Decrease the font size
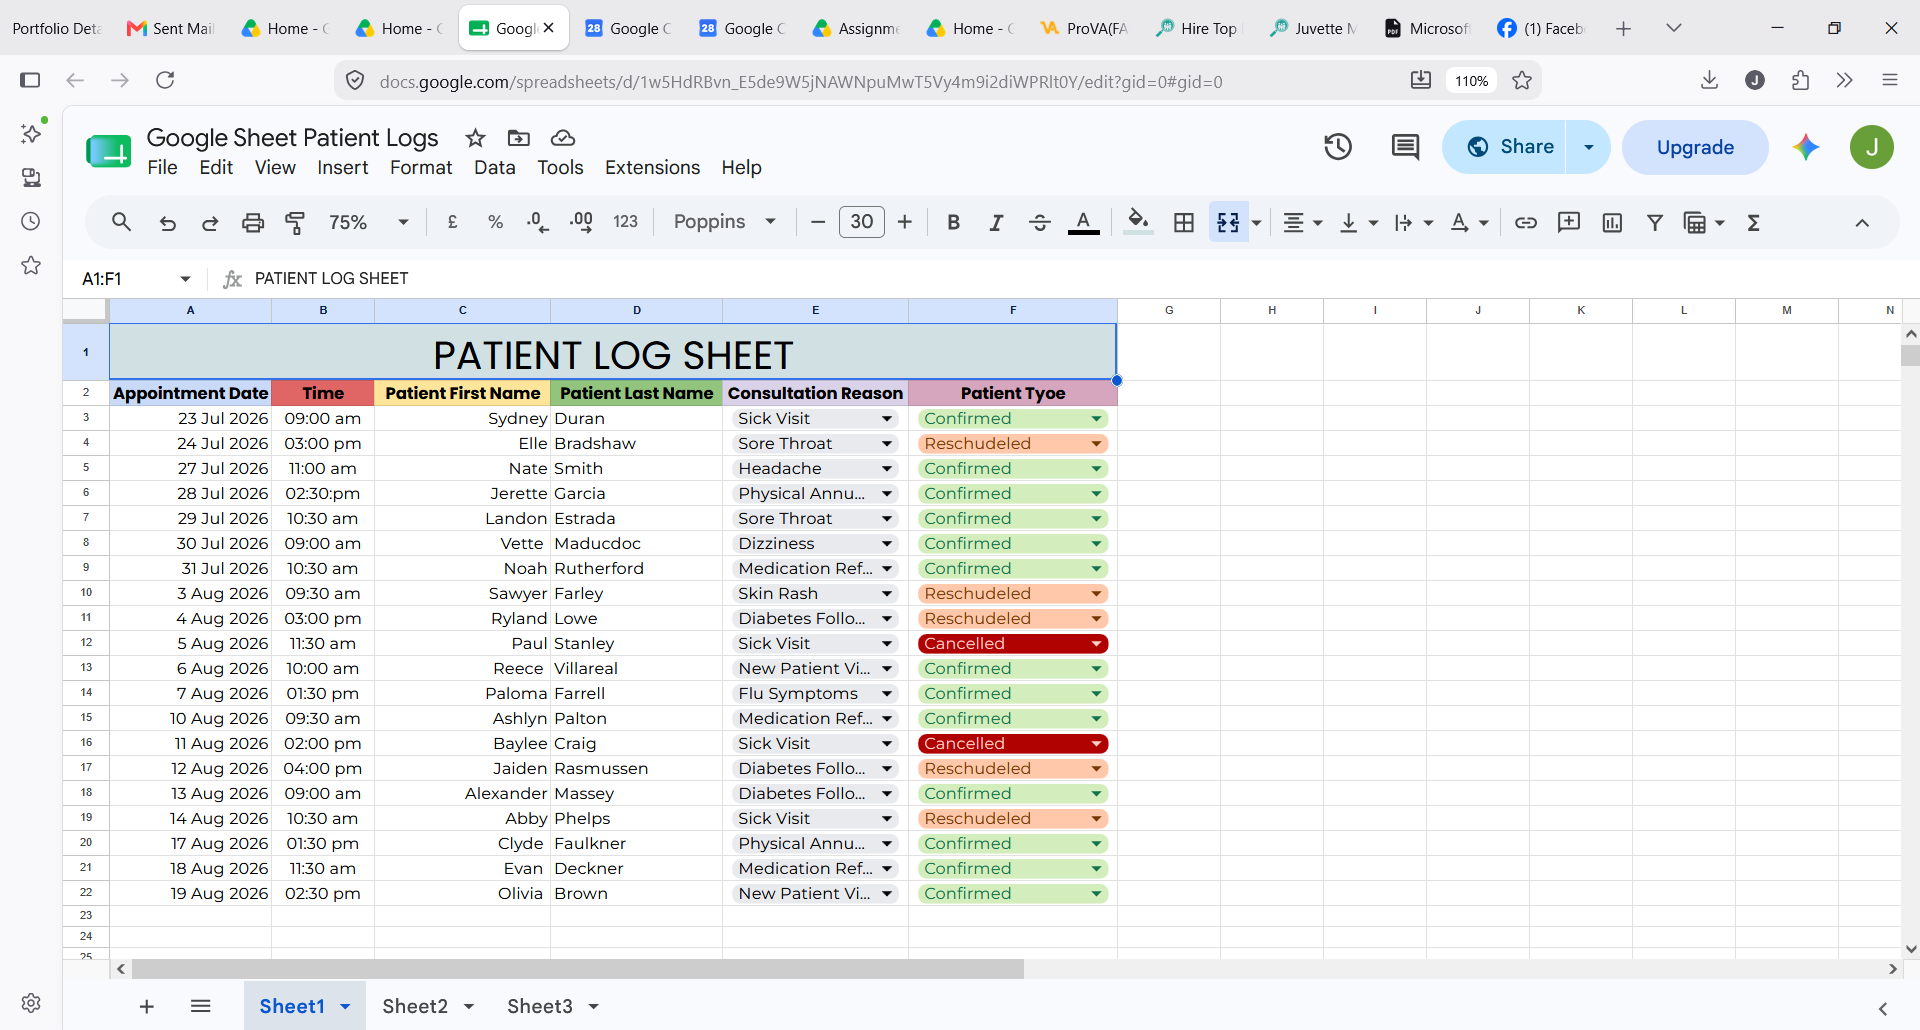This screenshot has width=1920, height=1030. pos(818,222)
